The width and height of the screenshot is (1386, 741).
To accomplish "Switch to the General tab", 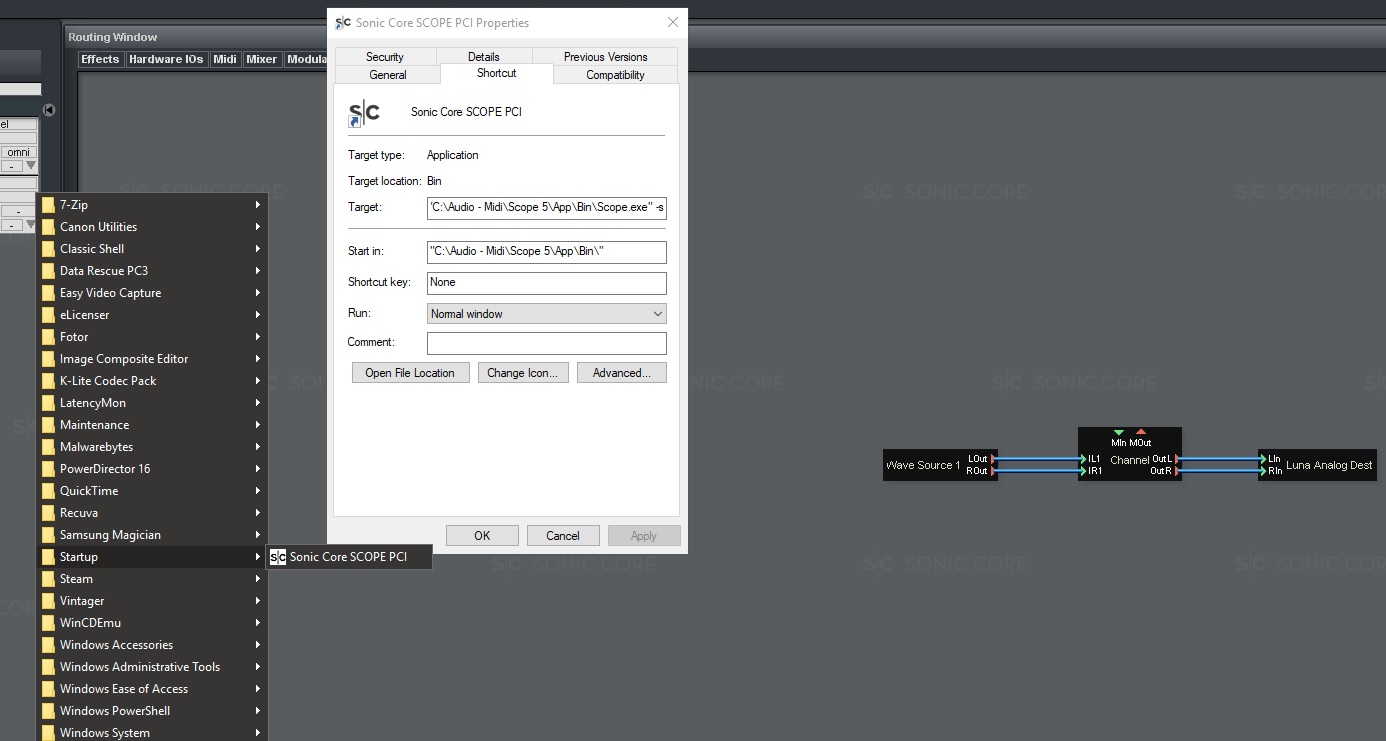I will 388,75.
